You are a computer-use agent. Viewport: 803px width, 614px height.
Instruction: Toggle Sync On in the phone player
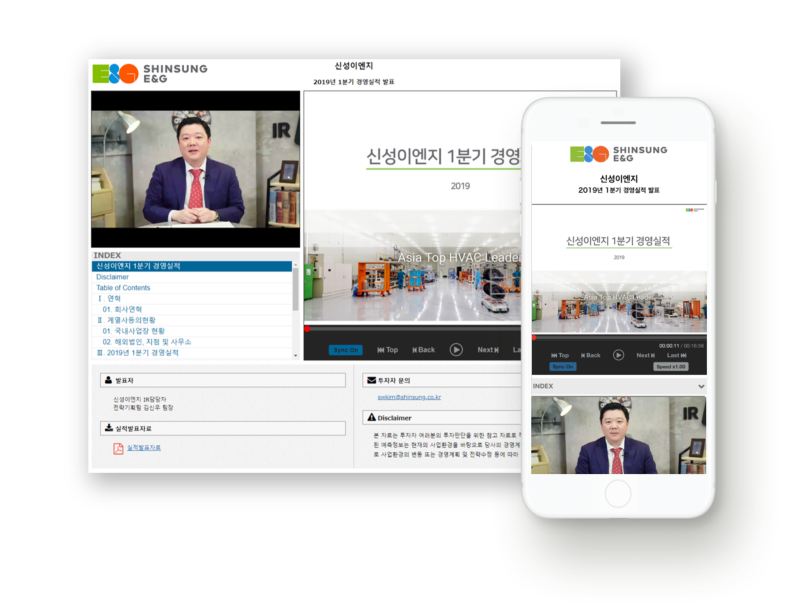563,367
